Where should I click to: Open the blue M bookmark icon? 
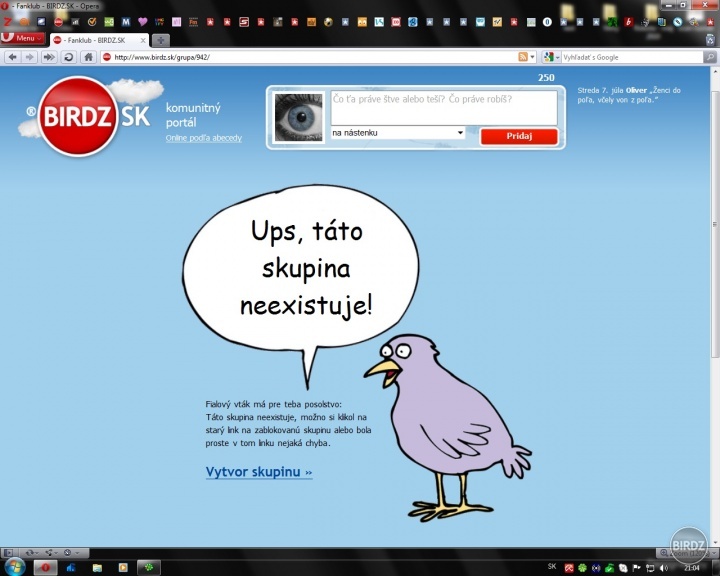coord(126,22)
